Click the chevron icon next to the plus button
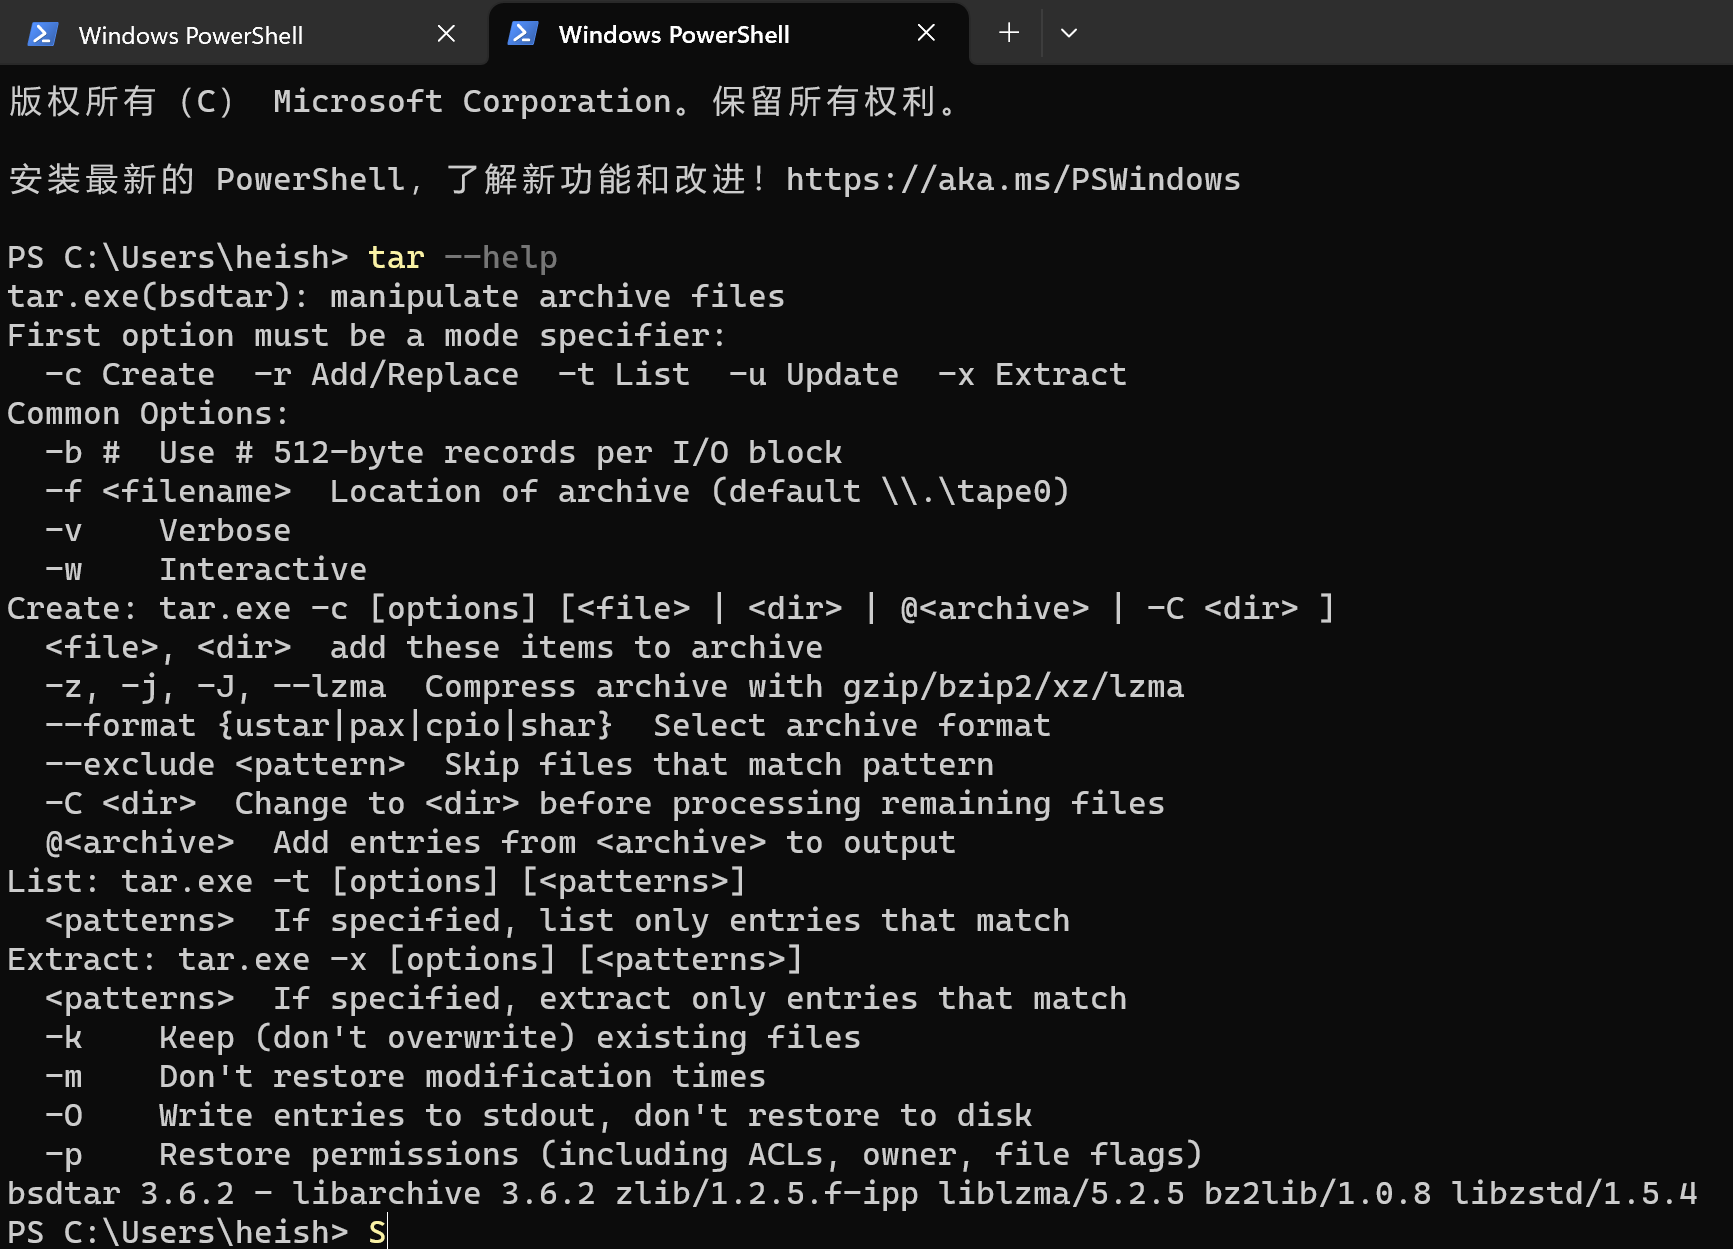The width and height of the screenshot is (1733, 1249). coord(1068,33)
